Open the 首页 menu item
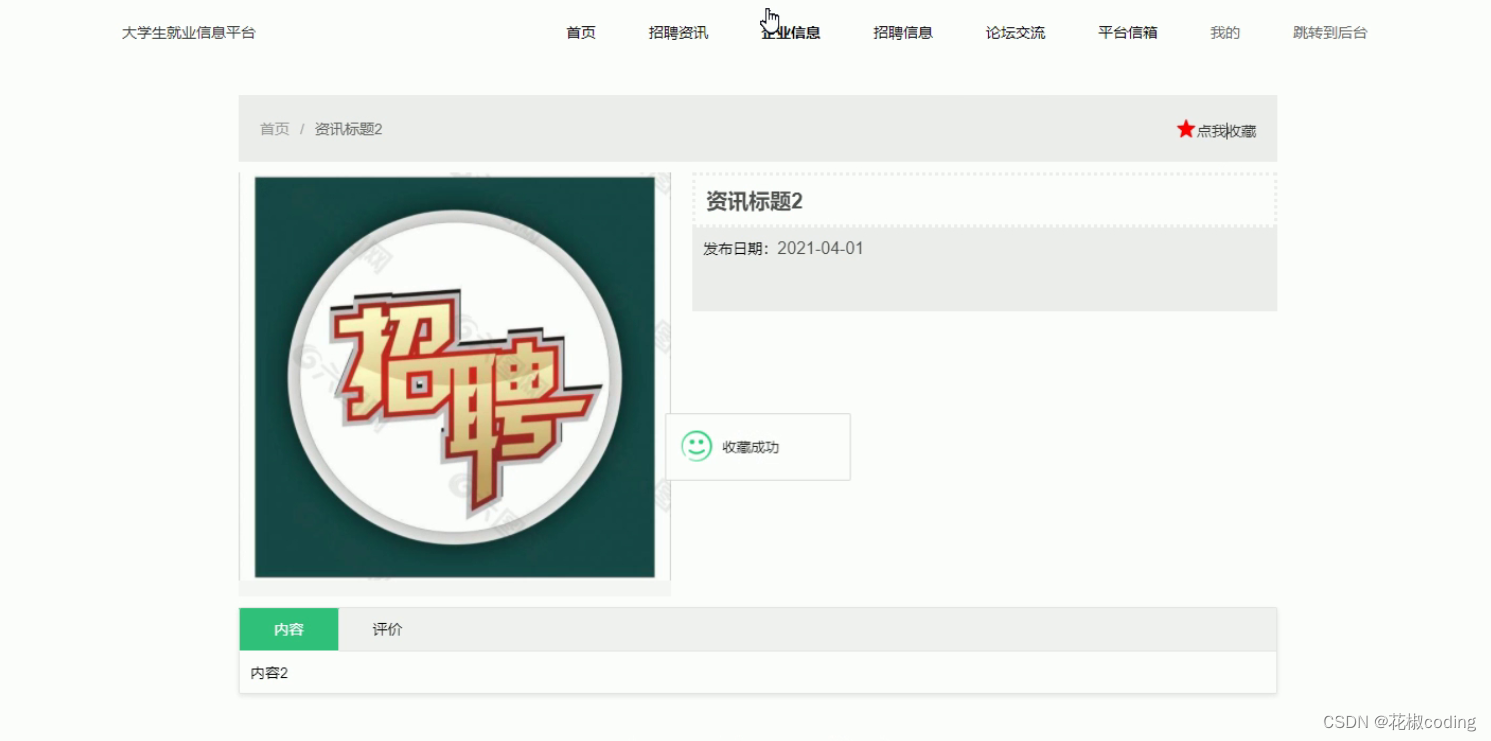This screenshot has height=741, width=1491. [579, 32]
